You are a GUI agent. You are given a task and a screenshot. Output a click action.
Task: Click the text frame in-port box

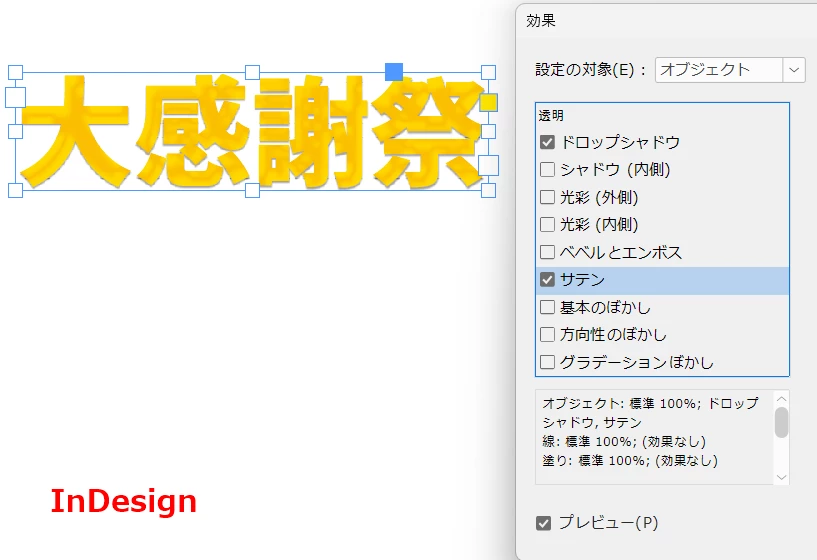coord(15,97)
